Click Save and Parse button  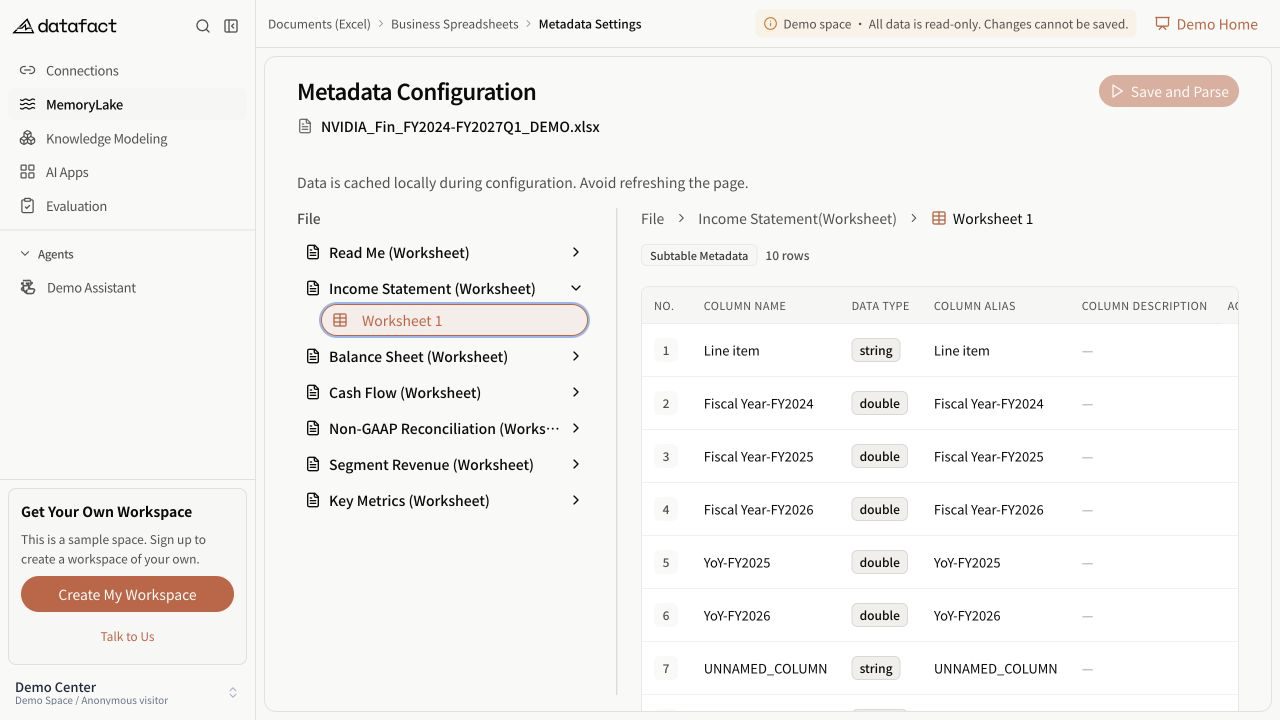tap(1169, 92)
